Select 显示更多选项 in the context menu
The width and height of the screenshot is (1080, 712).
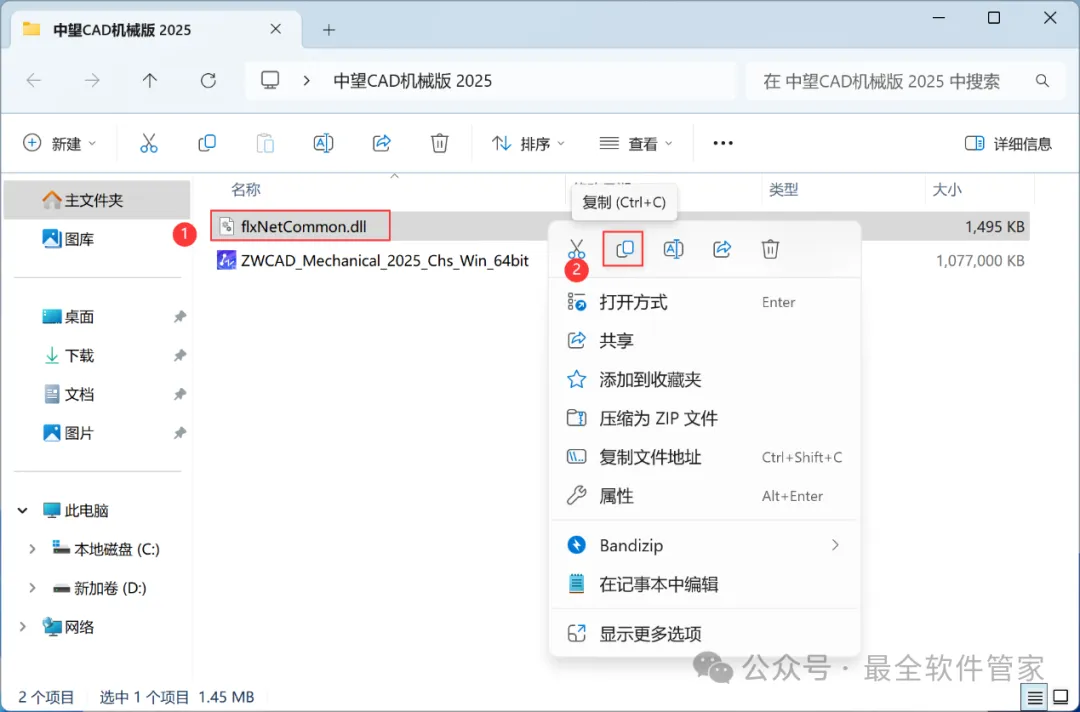pyautogui.click(x=705, y=634)
